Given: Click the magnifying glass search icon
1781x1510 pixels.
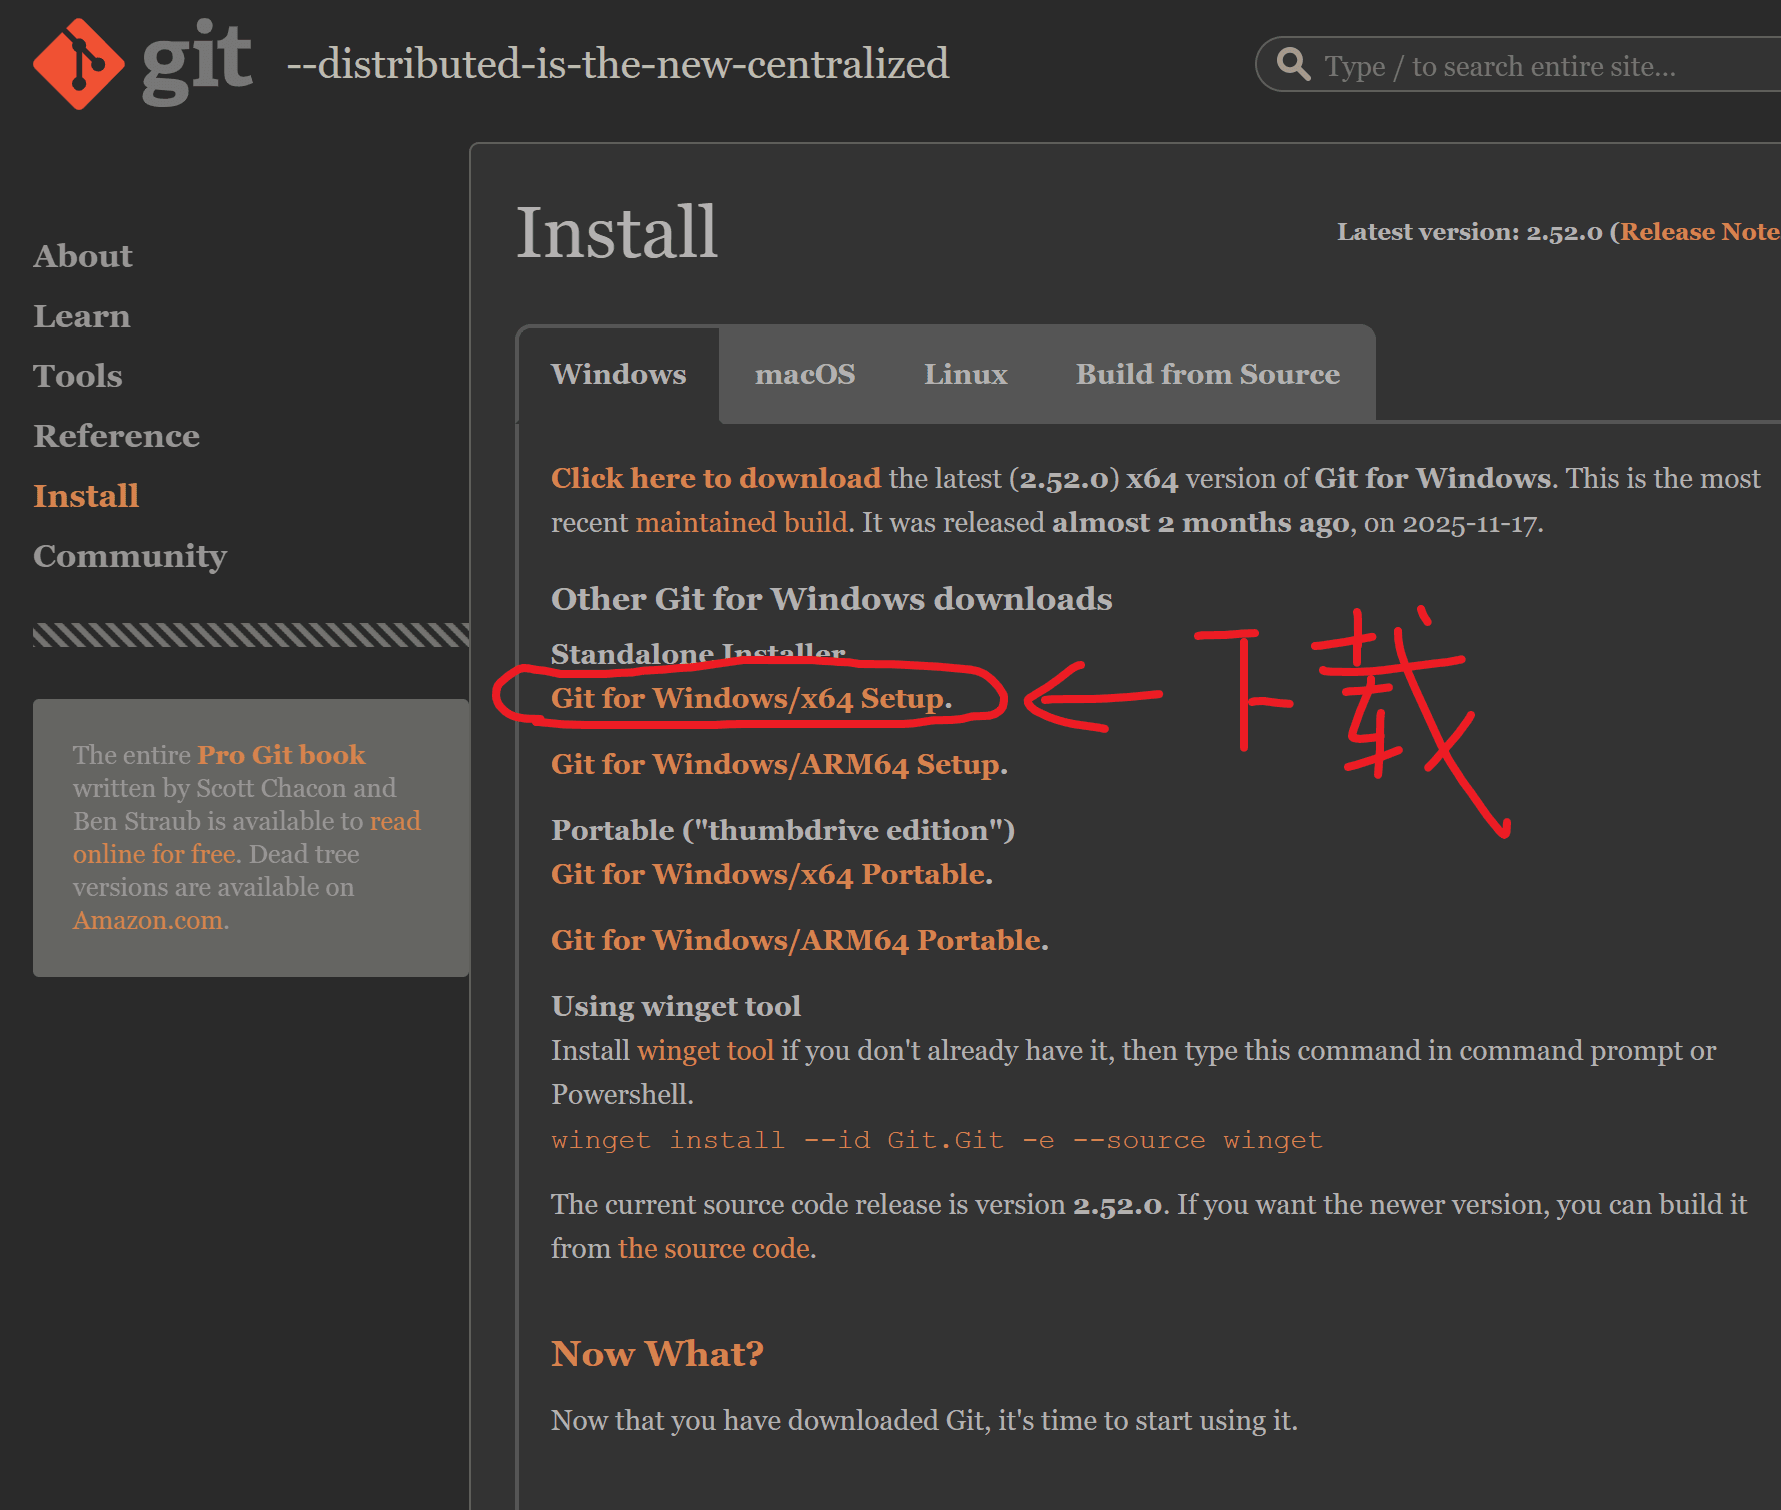Looking at the screenshot, I should click(x=1293, y=65).
